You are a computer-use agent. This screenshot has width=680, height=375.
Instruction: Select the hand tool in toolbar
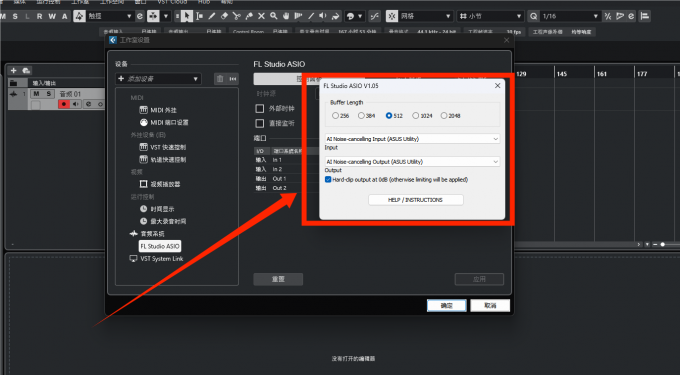286,16
